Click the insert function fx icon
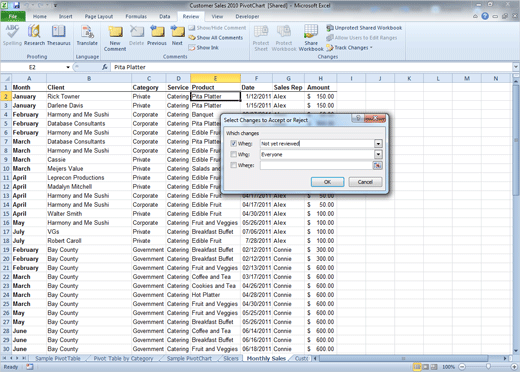520x372 pixels. (x=105, y=67)
